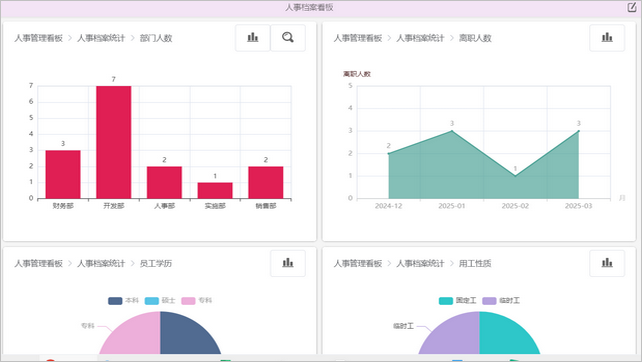Click the 离职人数 breadcrumb label
Image resolution: width=642 pixels, height=362 pixels.
pyautogui.click(x=475, y=38)
